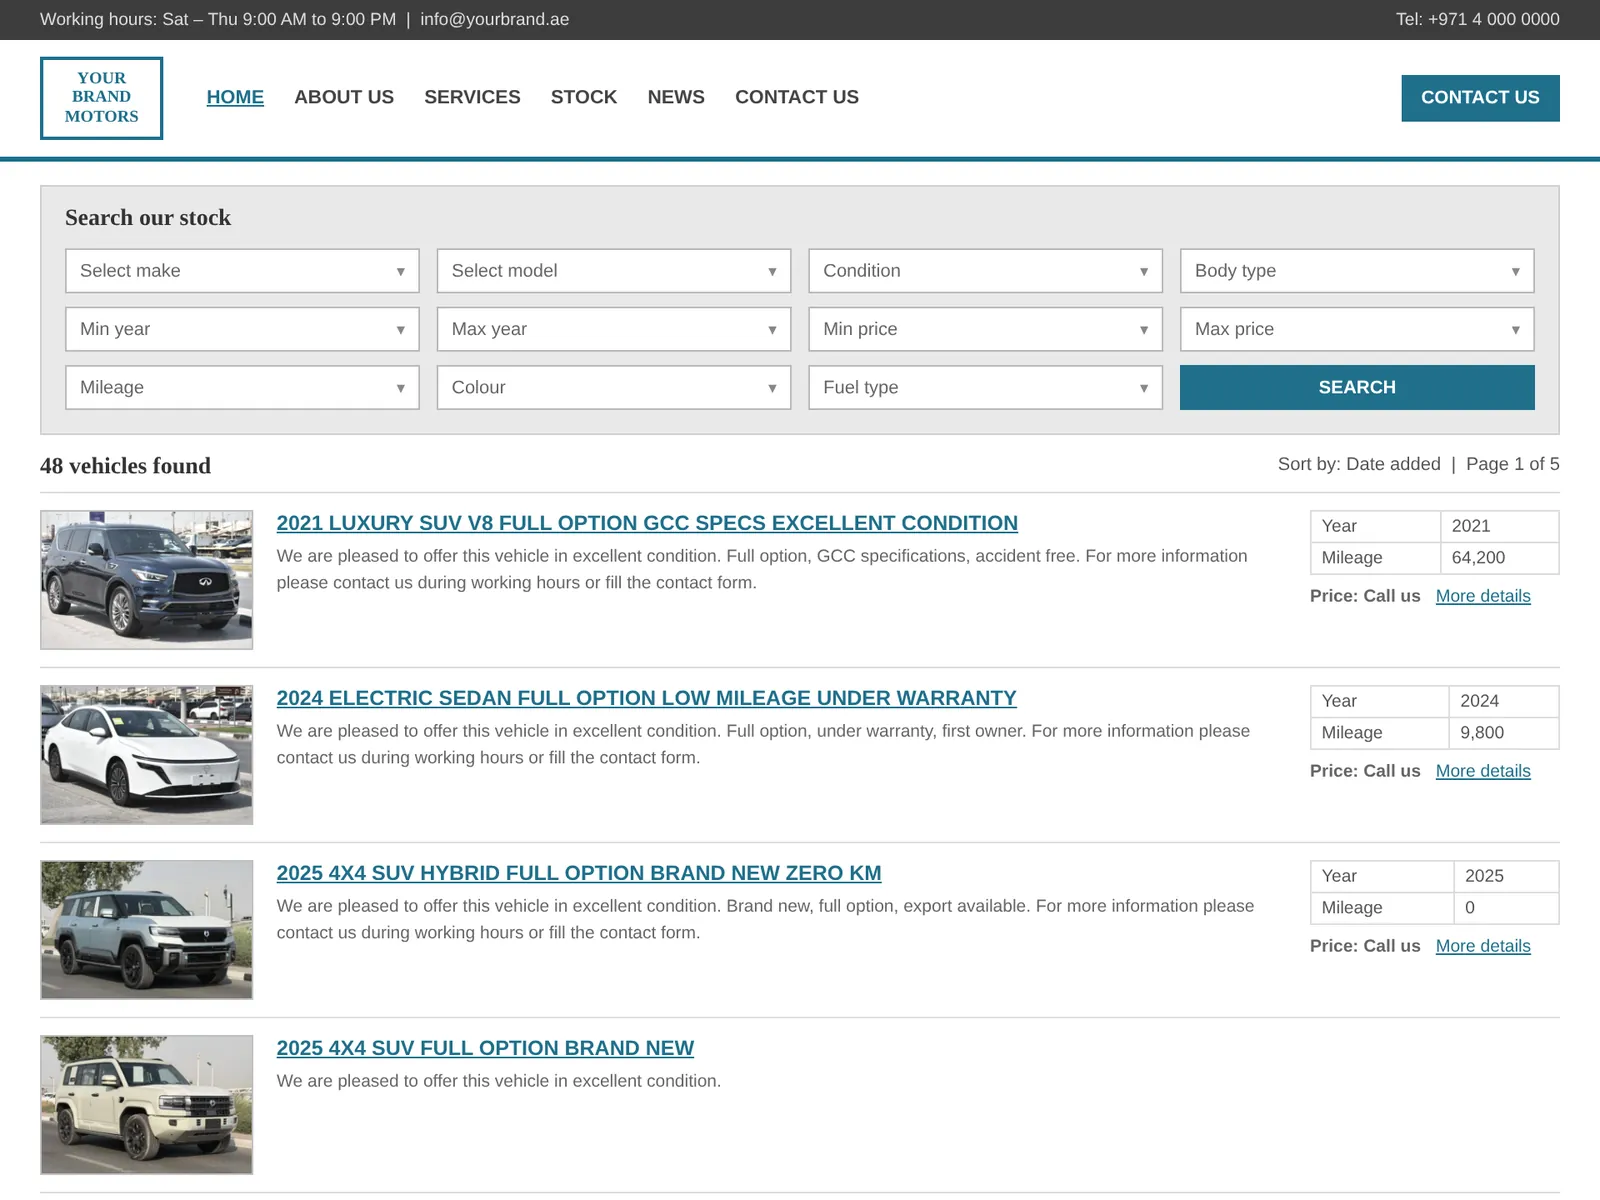Navigate to Stock page
Viewport: 1600px width, 1200px height.
[x=584, y=97]
